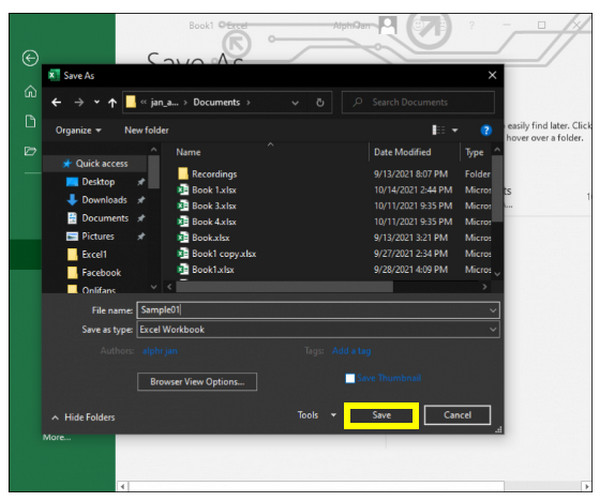Click Excel icon beside Book 3.xlsx
This screenshot has width=600, height=502.
[x=183, y=206]
